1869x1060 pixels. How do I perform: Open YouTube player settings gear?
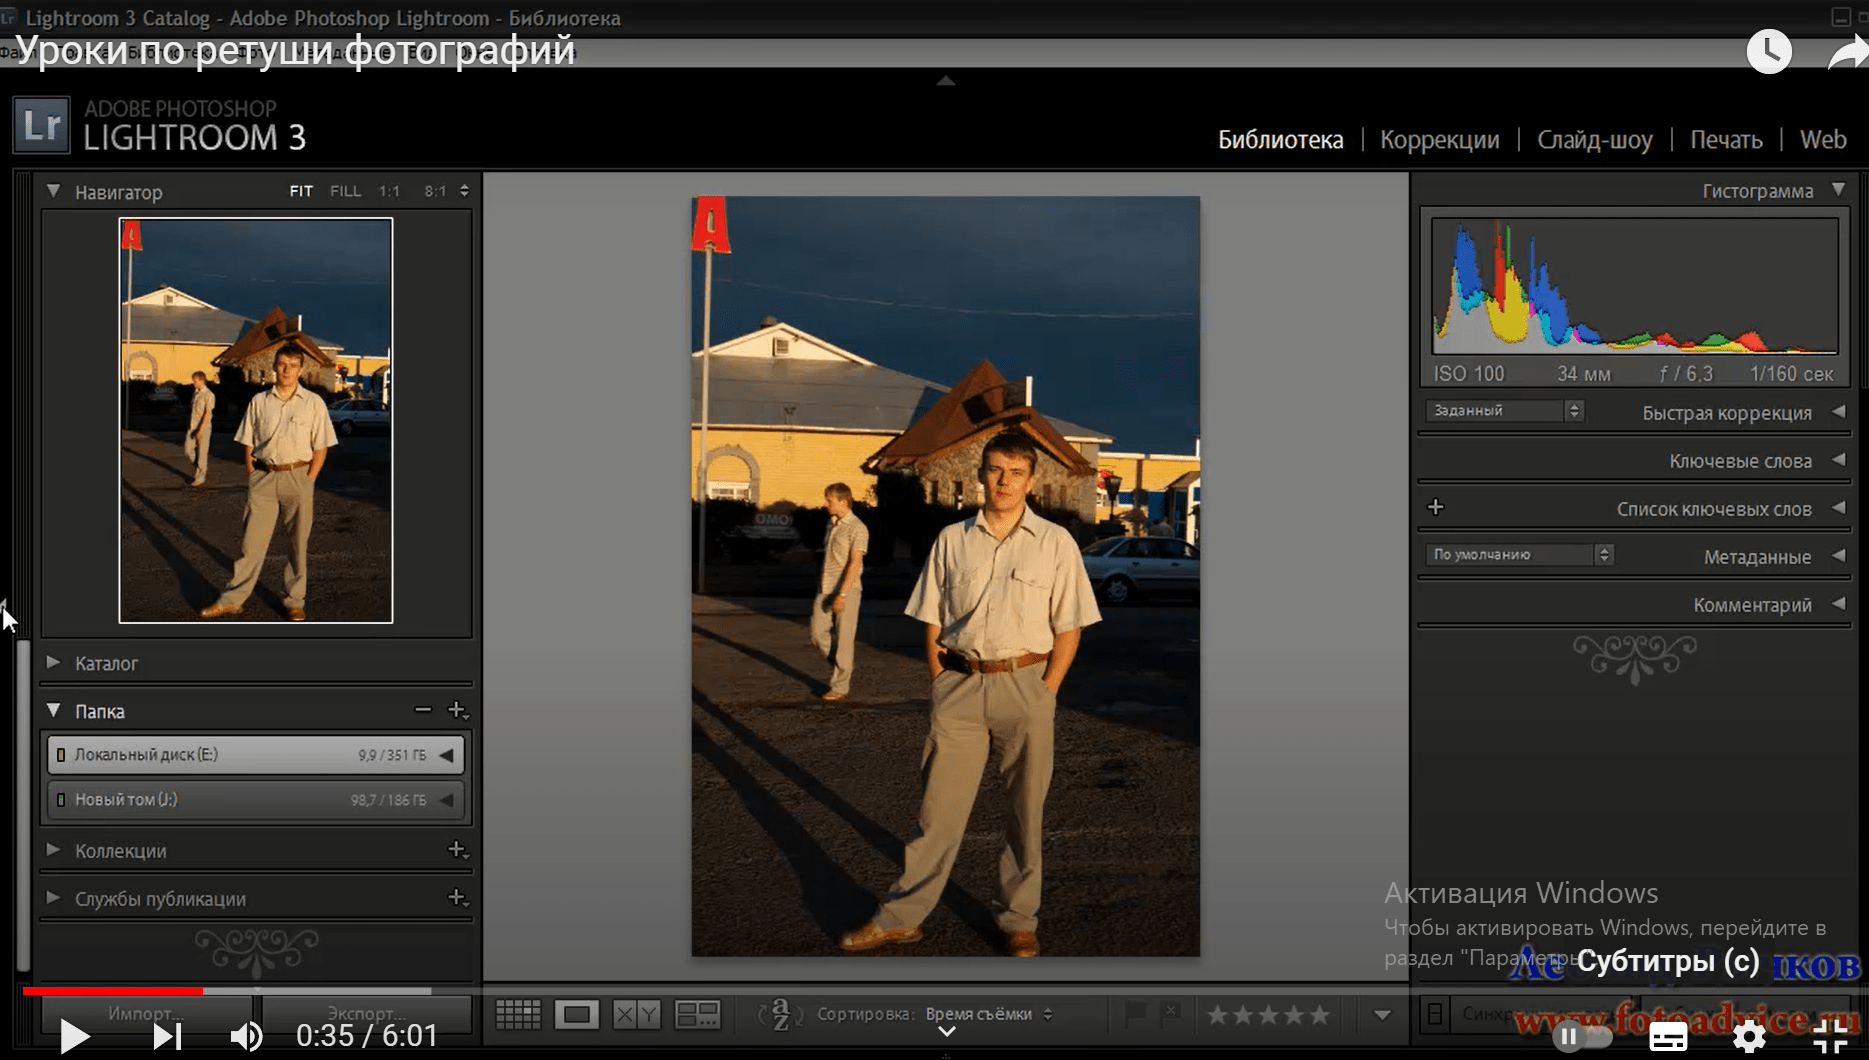tap(1749, 1037)
